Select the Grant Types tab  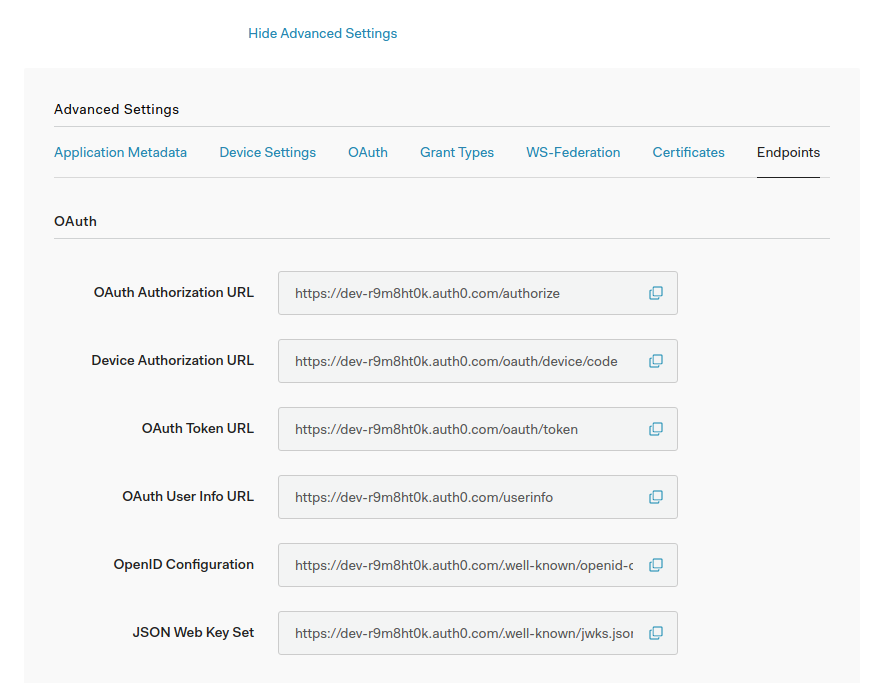click(456, 152)
